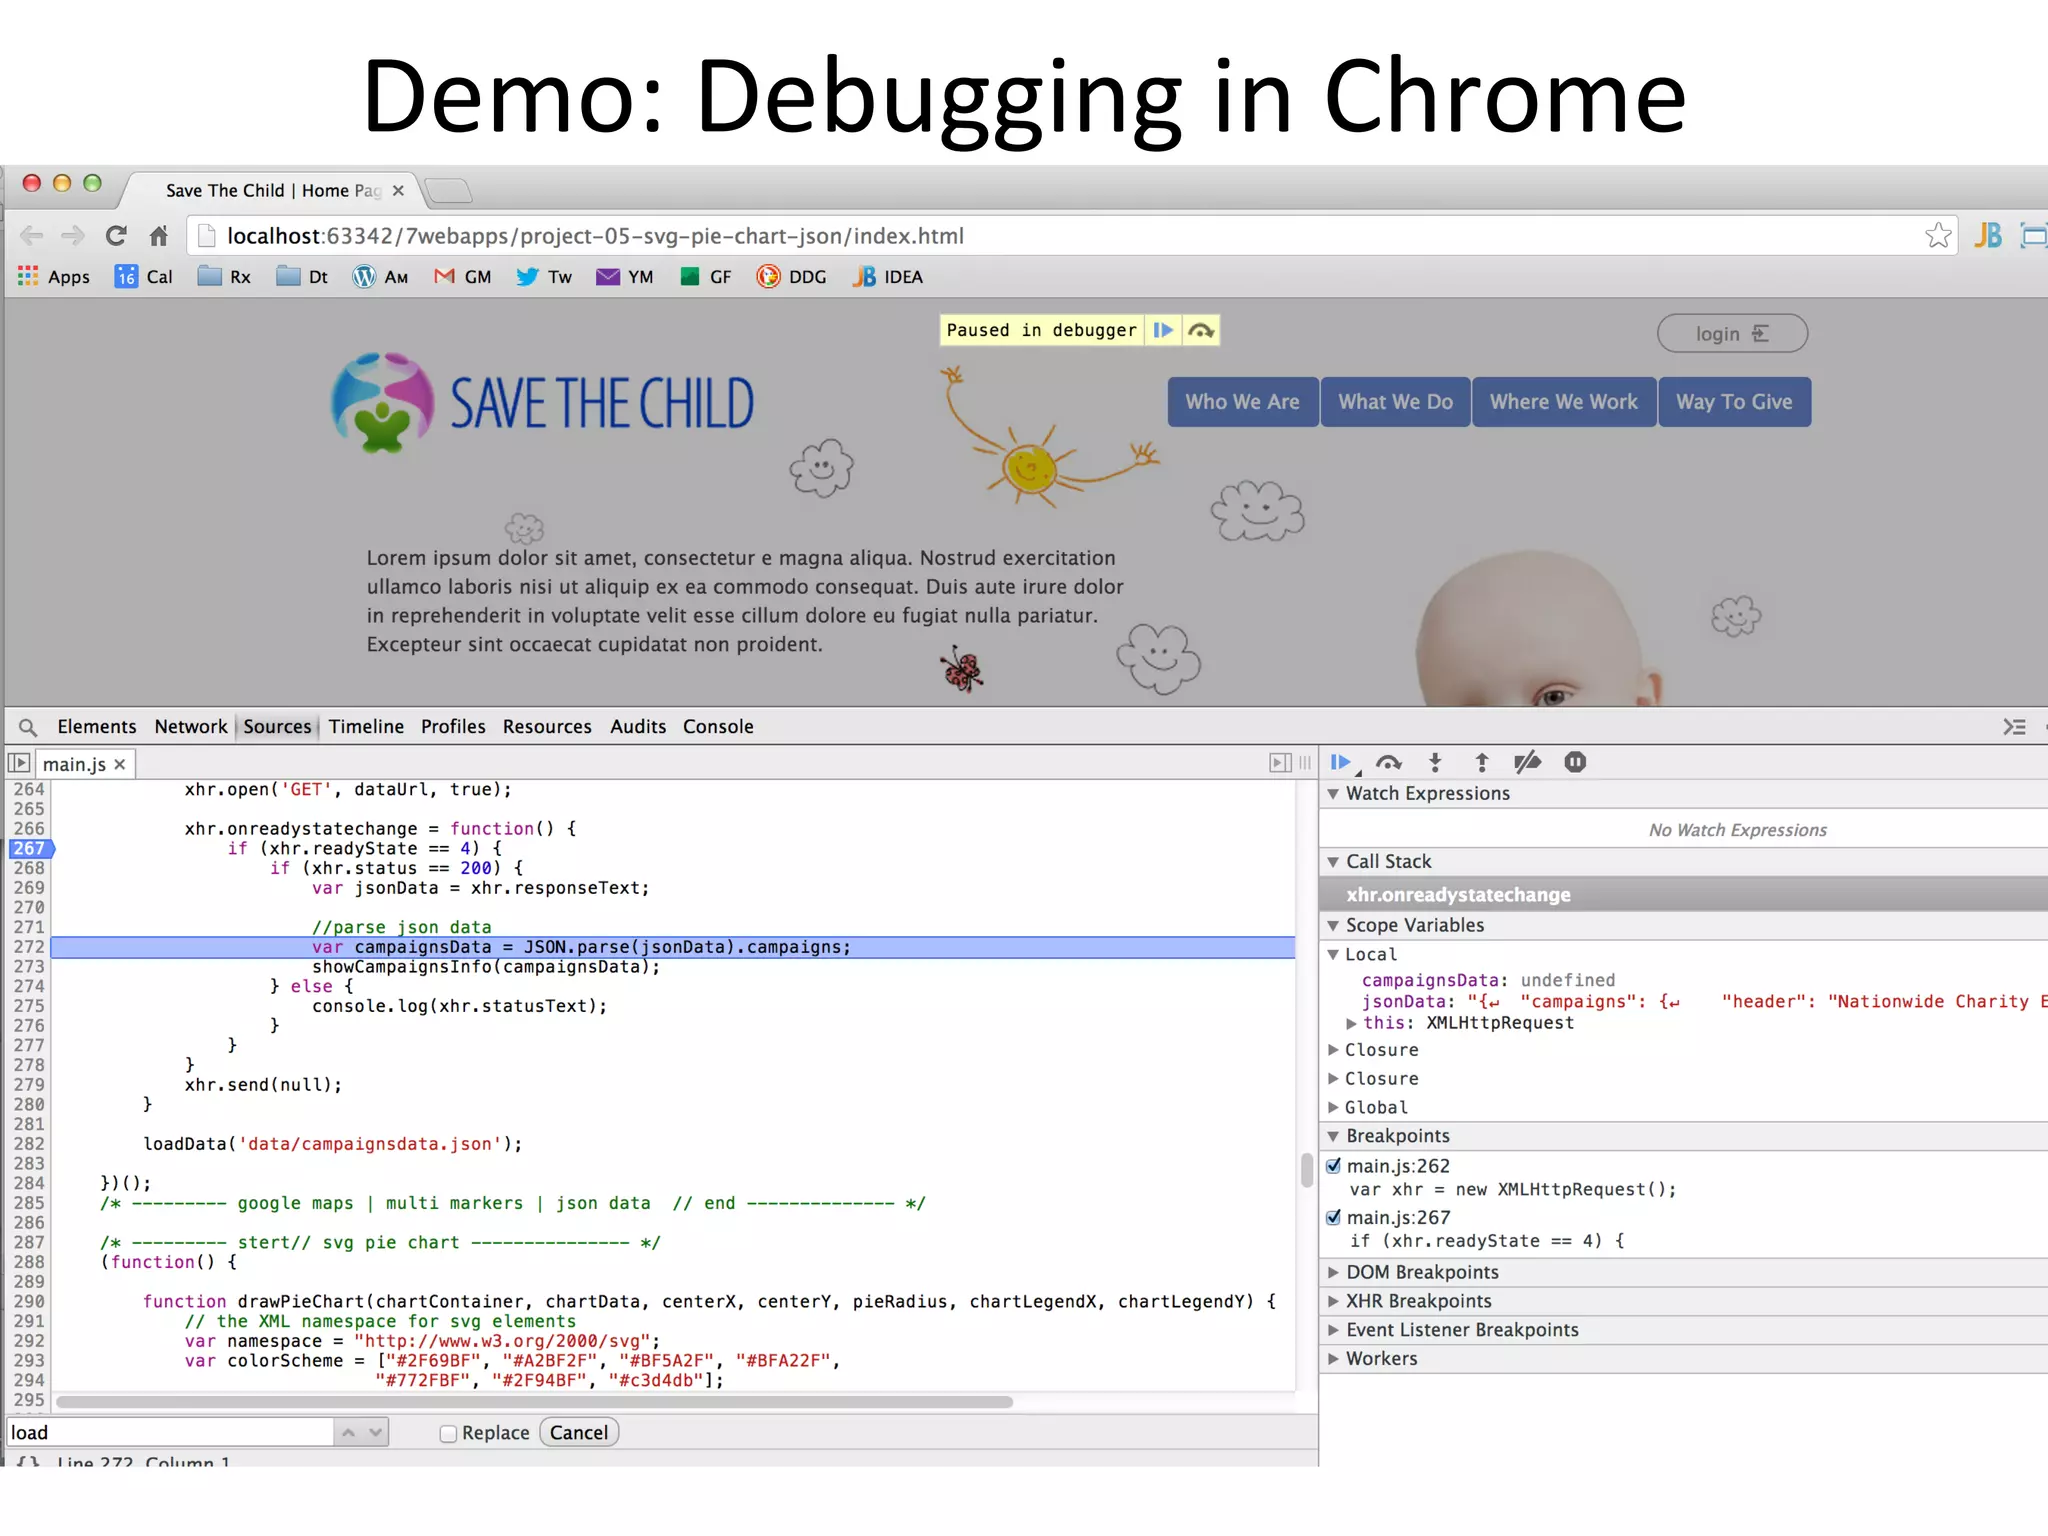Click the DevTools search magnifier icon
Viewport: 2048px width, 1536px height.
click(x=28, y=727)
